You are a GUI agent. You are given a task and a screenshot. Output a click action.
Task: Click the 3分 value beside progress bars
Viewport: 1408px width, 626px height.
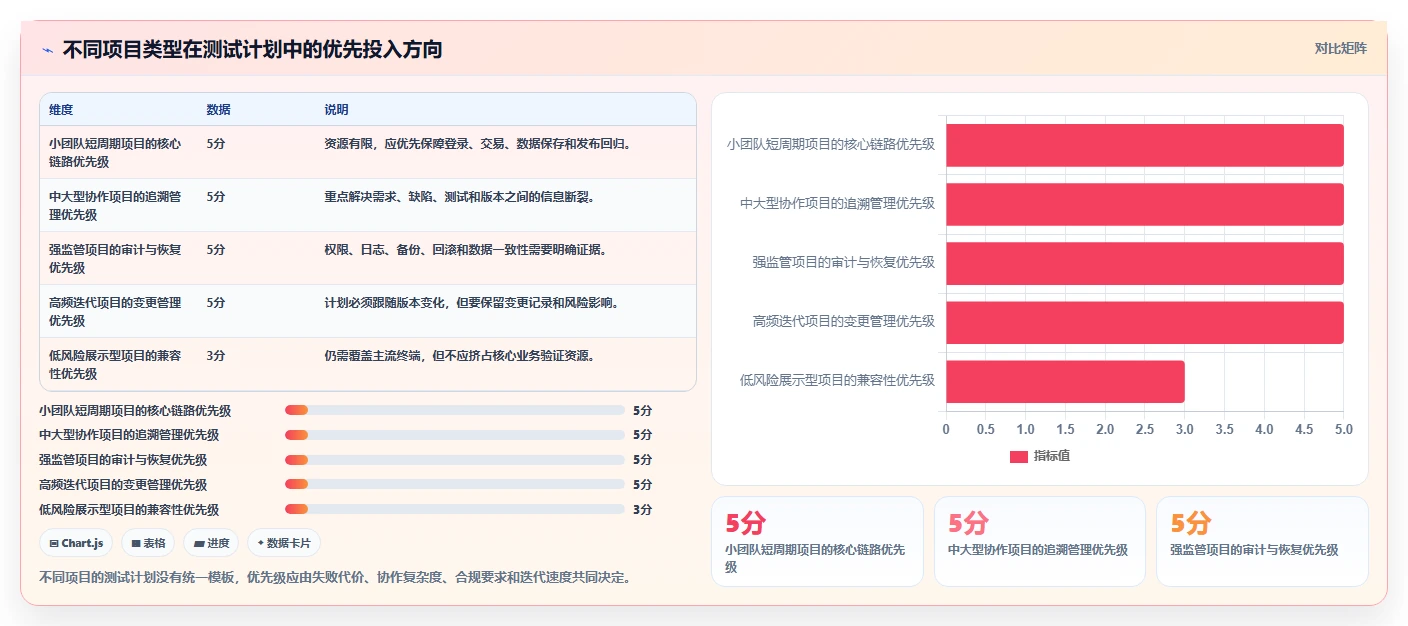[x=642, y=509]
